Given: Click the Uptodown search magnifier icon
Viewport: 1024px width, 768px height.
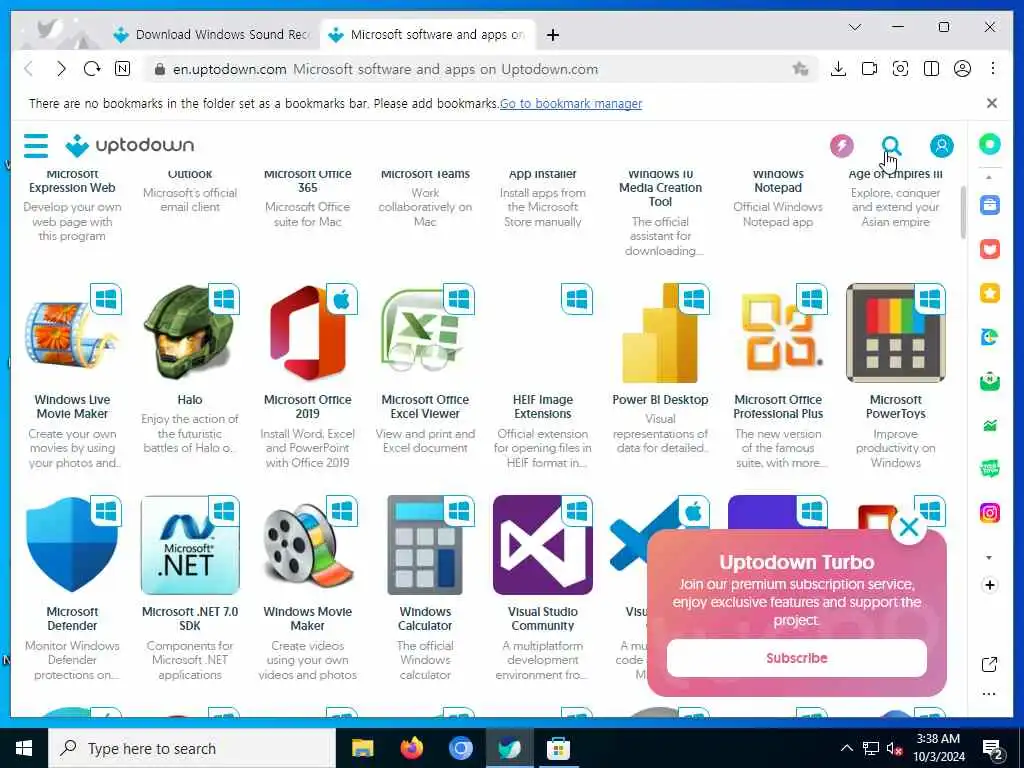Looking at the screenshot, I should coord(891,145).
